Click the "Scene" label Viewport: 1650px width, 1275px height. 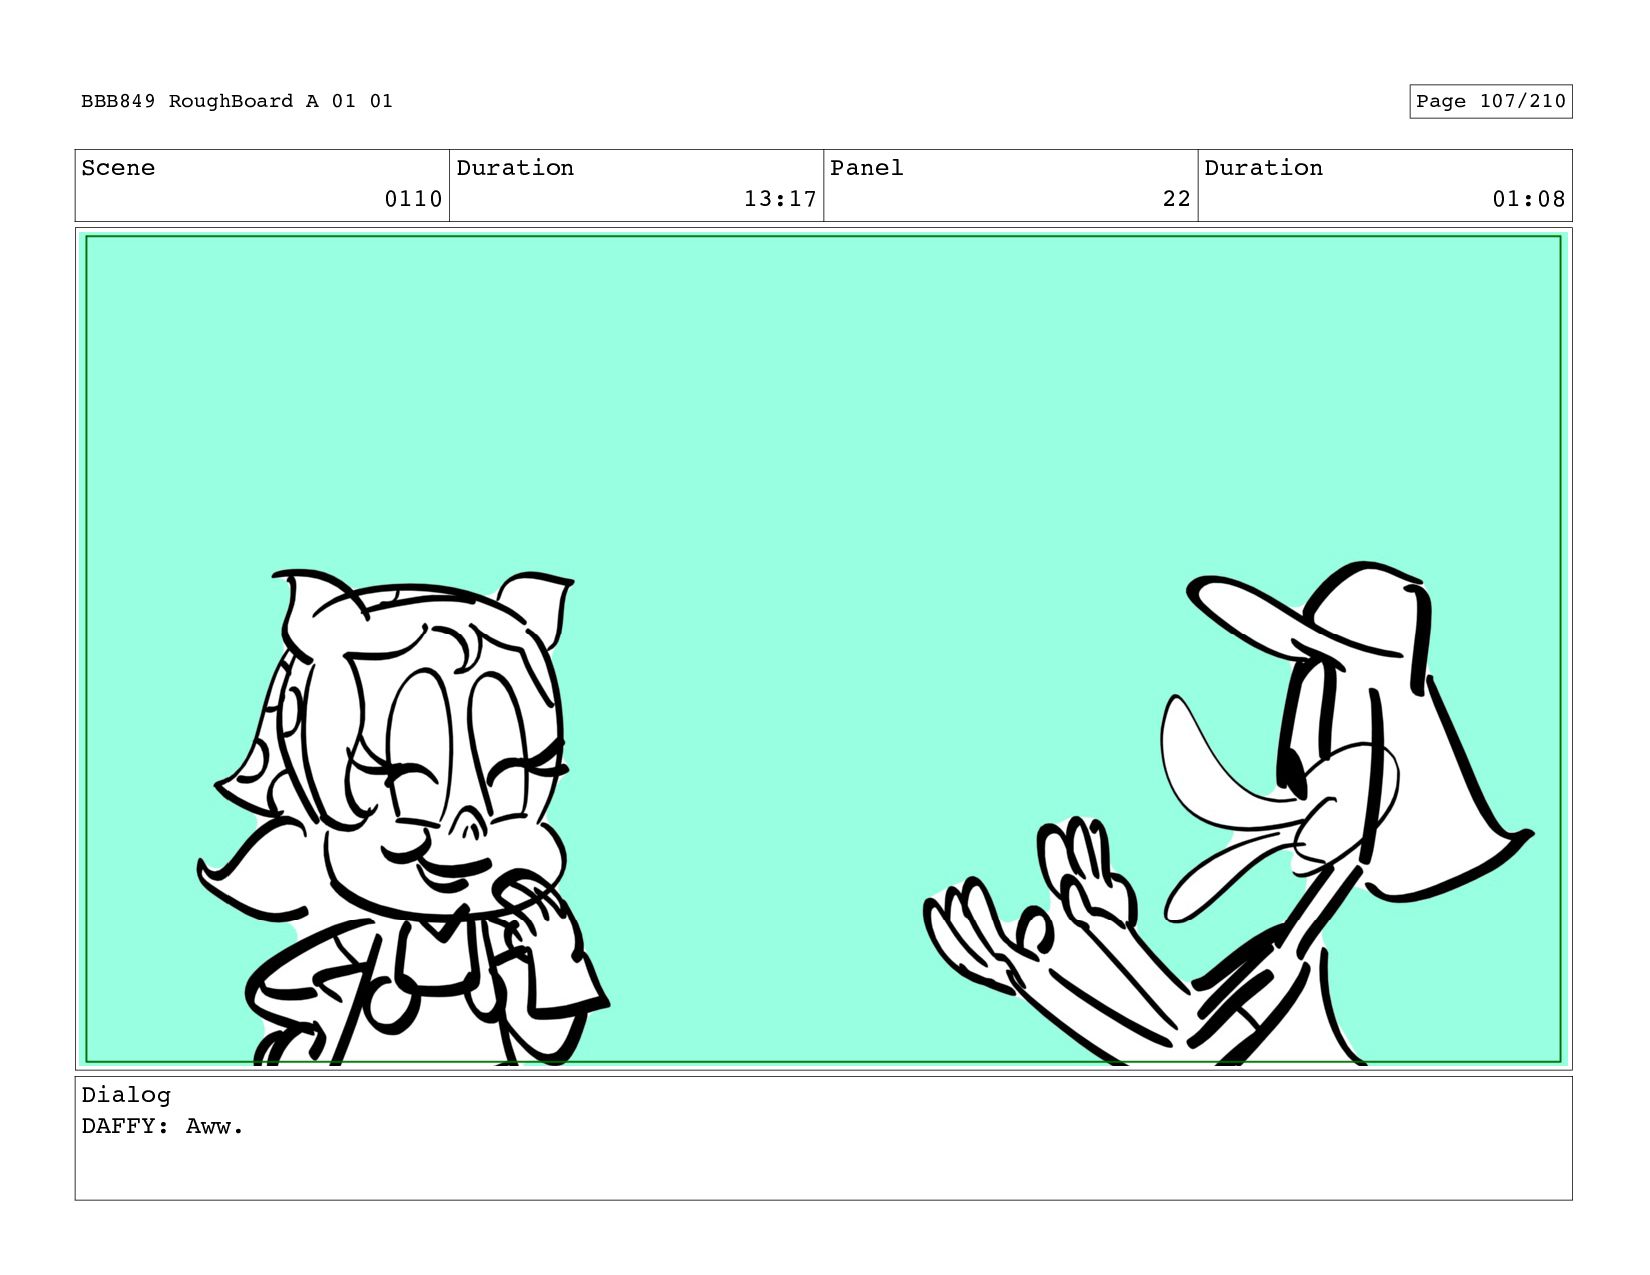[118, 168]
